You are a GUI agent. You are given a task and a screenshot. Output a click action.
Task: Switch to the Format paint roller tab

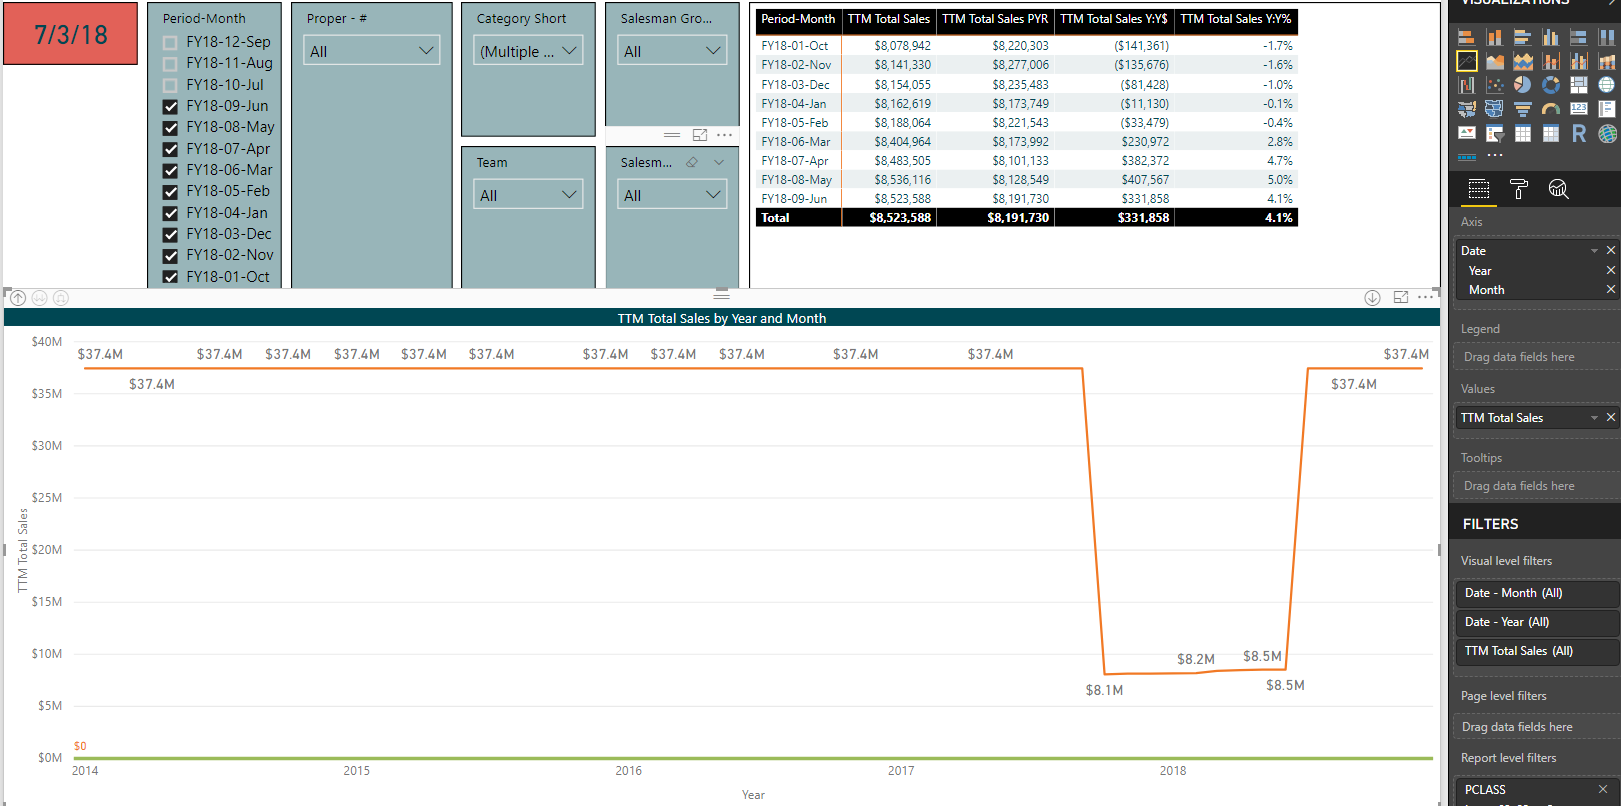click(1518, 189)
